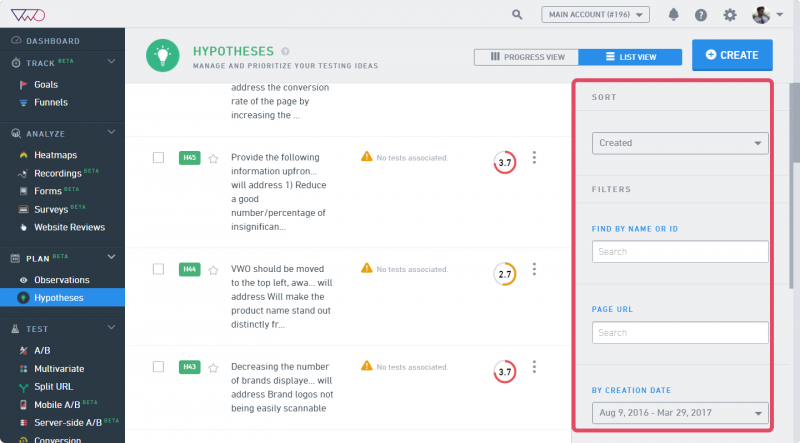This screenshot has height=443, width=800.
Task: Open the search magnifier icon in top bar
Action: click(x=517, y=15)
